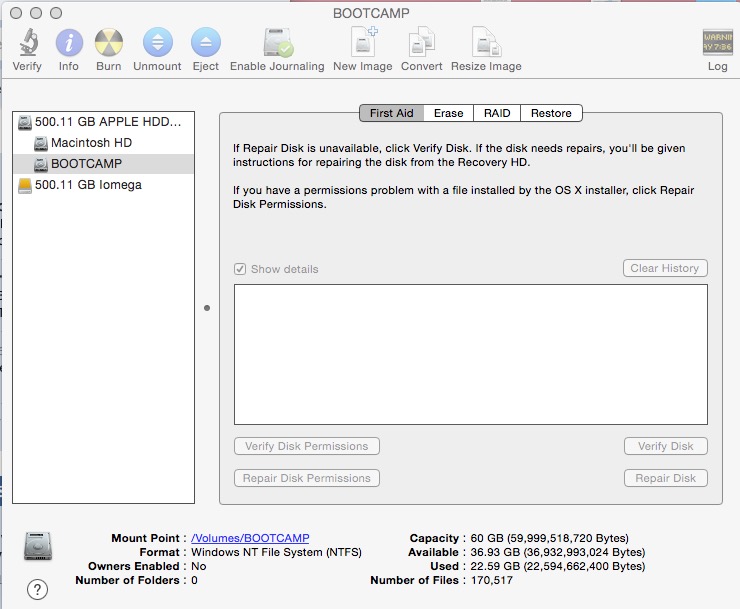This screenshot has height=609, width=740.
Task: Click the Verify Disk button
Action: tap(665, 446)
